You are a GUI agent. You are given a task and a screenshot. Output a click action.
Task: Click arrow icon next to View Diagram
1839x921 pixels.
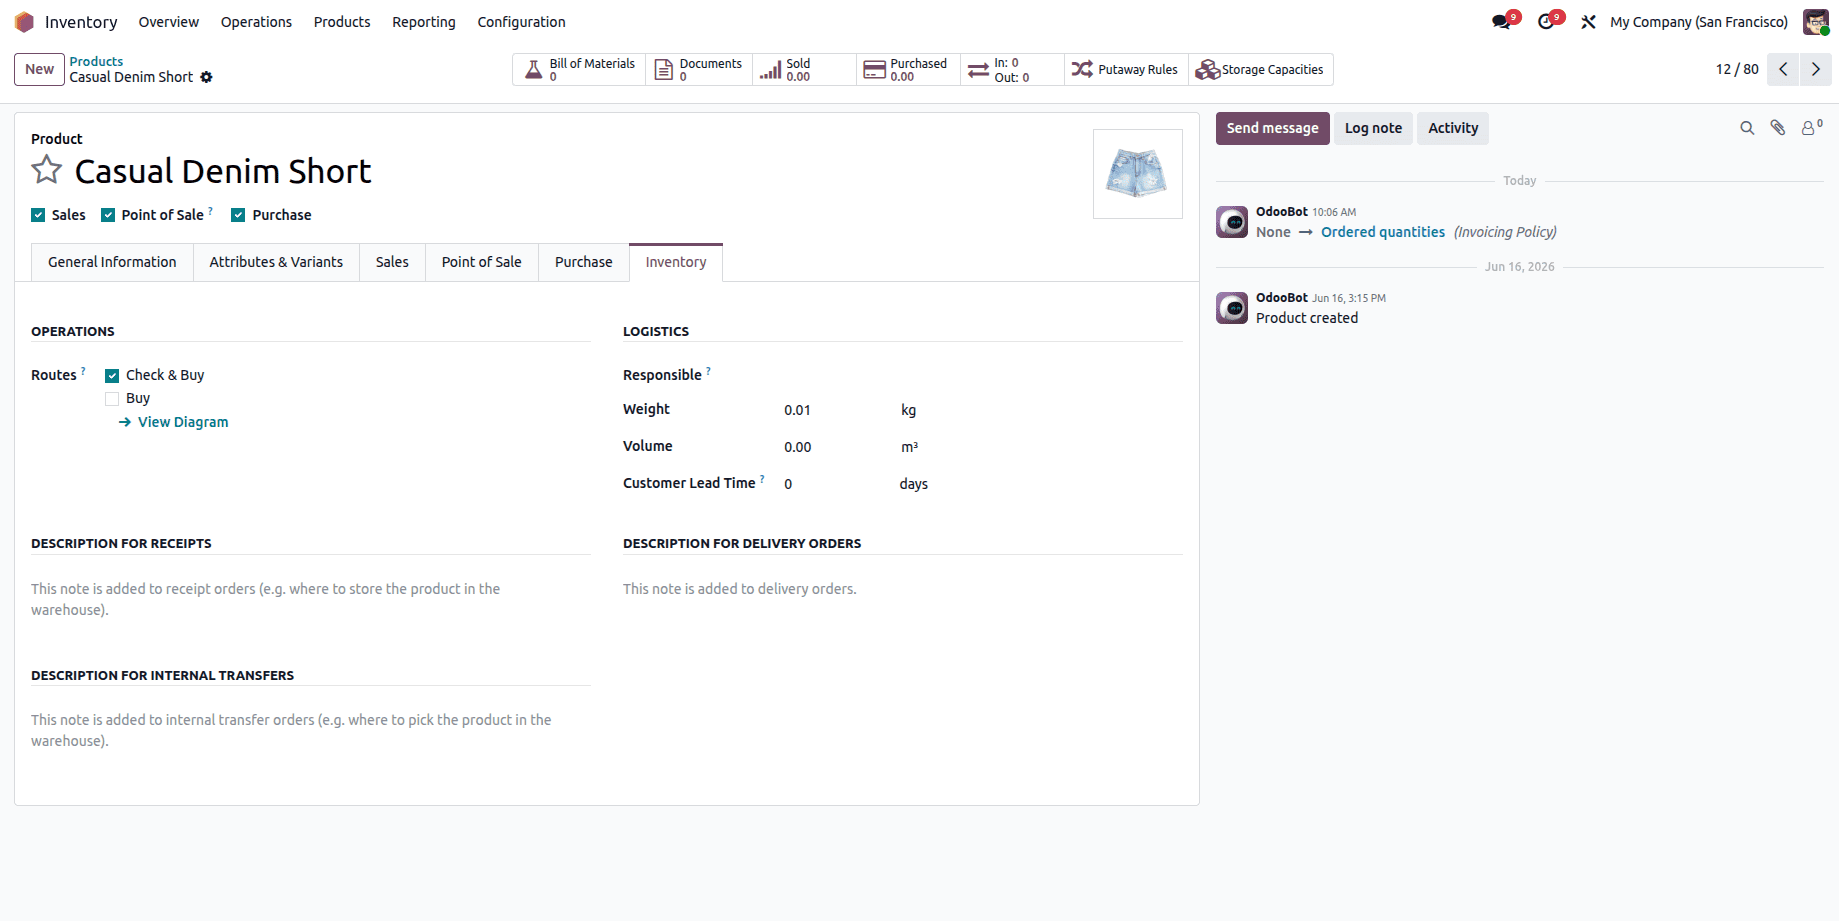coord(125,422)
